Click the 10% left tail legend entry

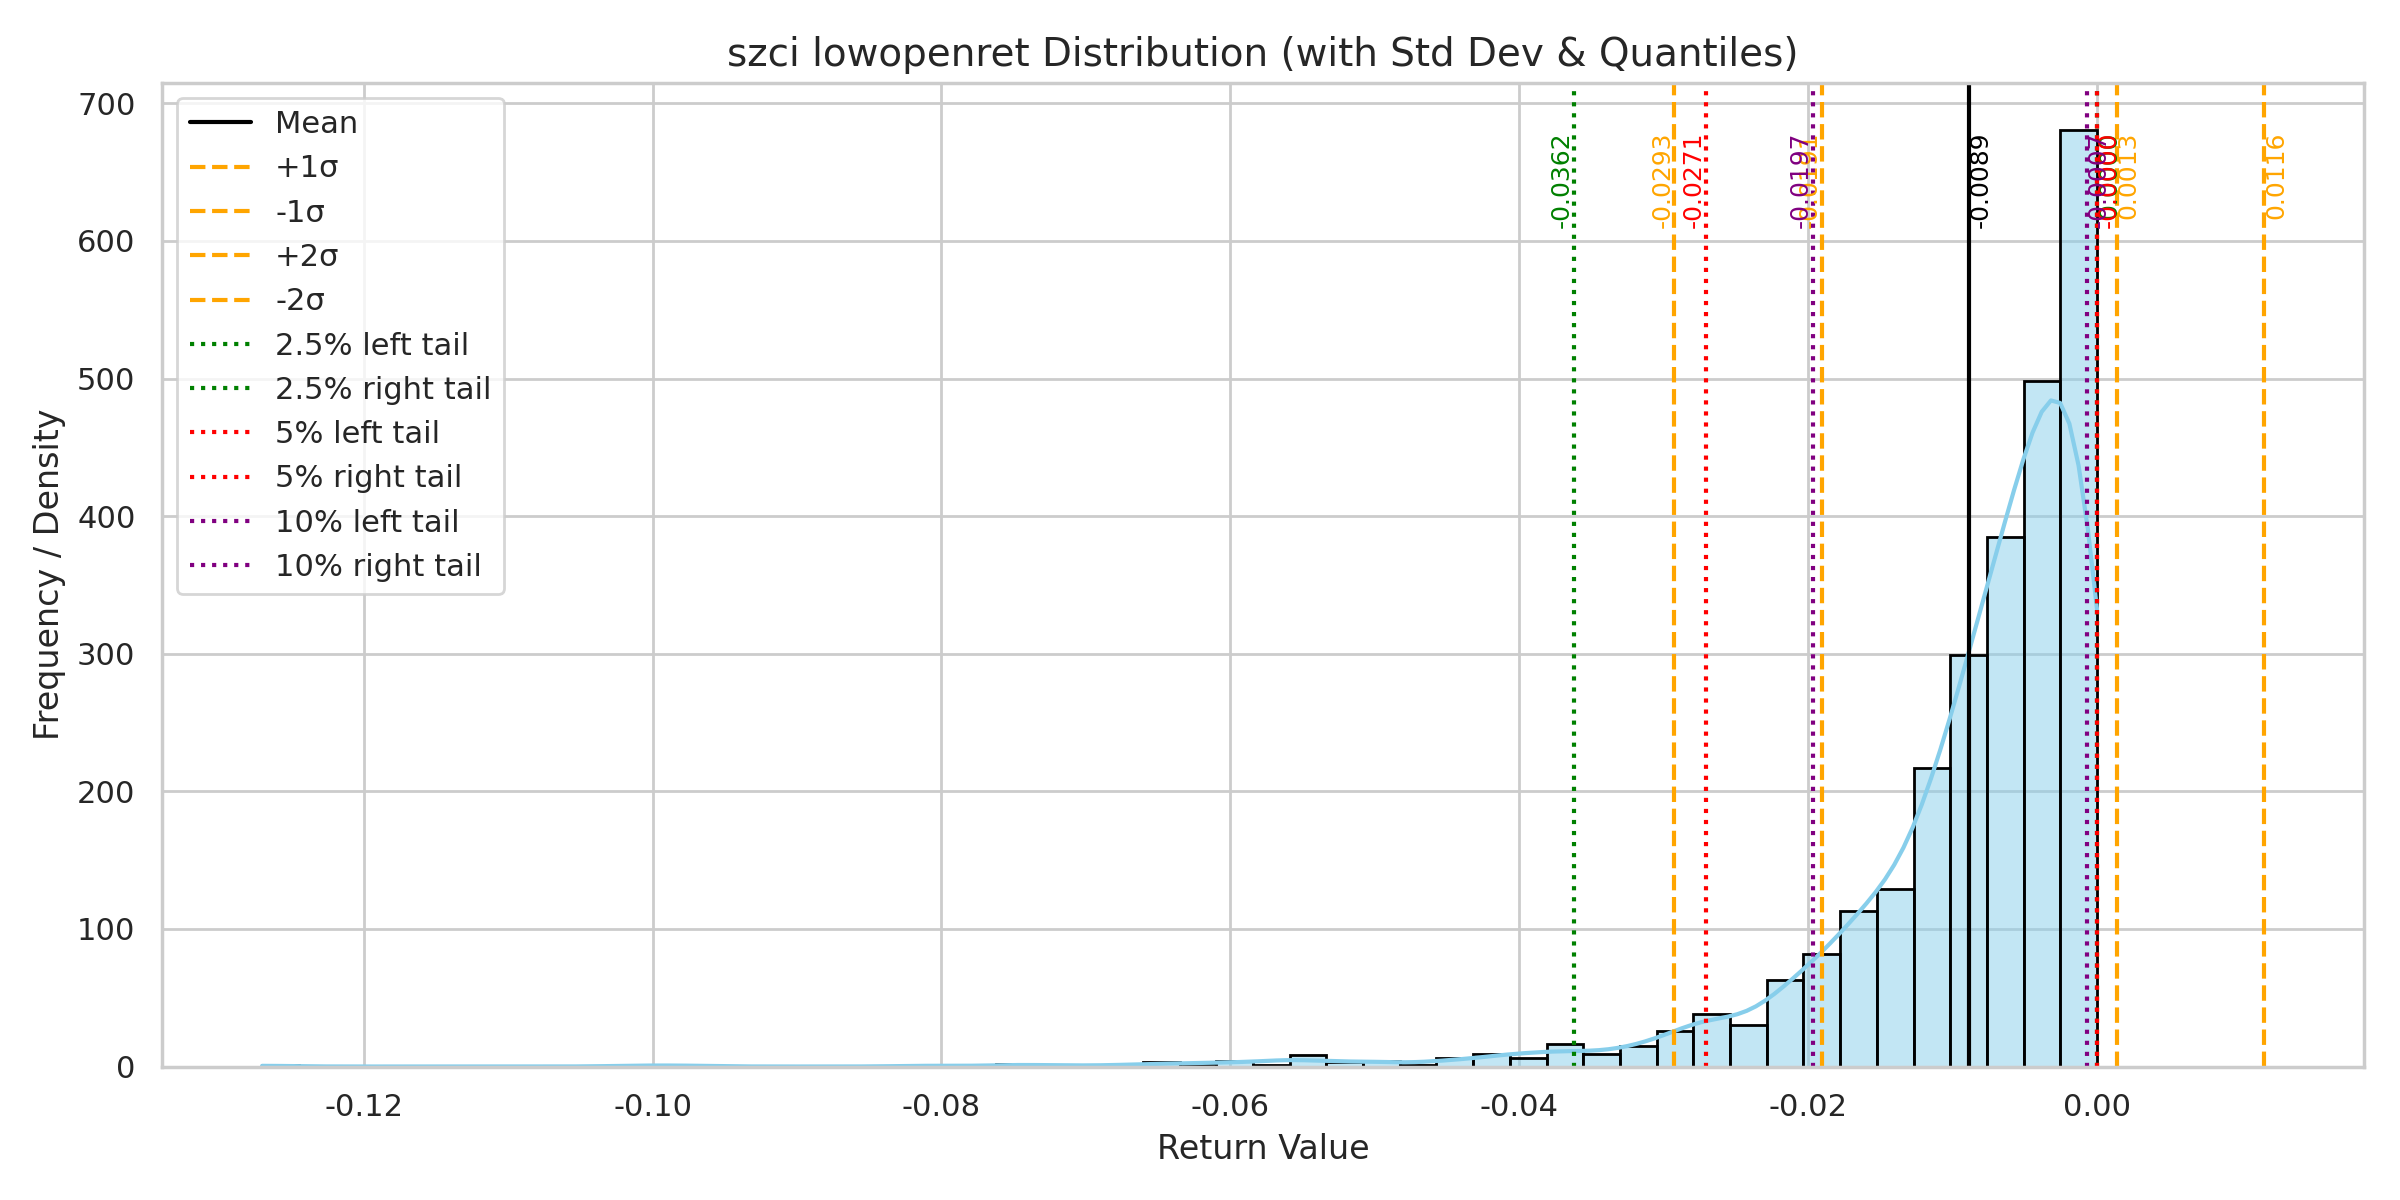366,521
